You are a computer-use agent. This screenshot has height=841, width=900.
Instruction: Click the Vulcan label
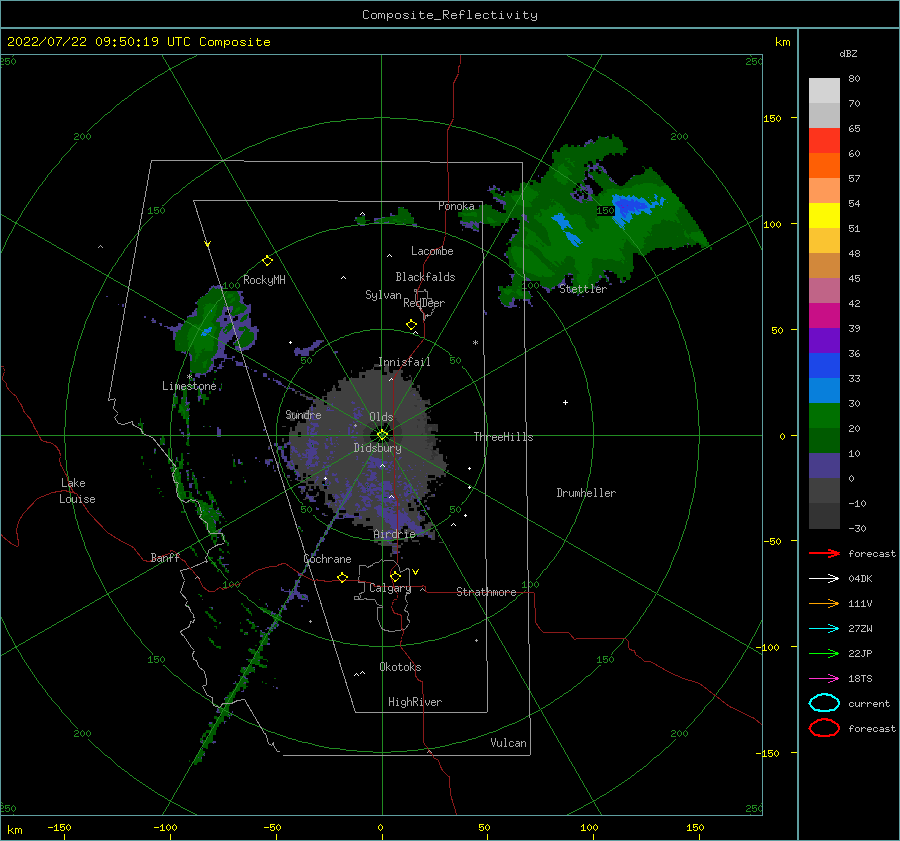pos(509,743)
